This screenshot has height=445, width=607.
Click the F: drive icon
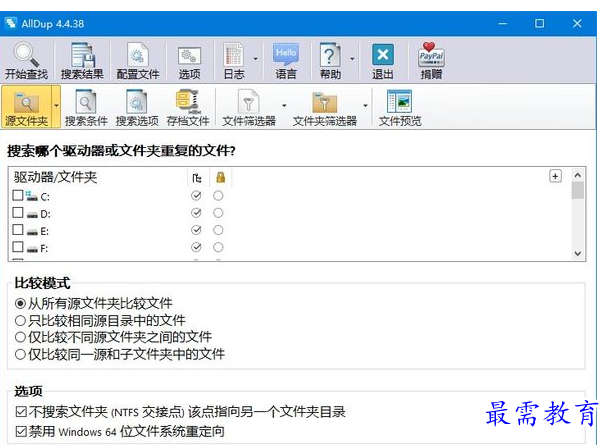[x=32, y=249]
